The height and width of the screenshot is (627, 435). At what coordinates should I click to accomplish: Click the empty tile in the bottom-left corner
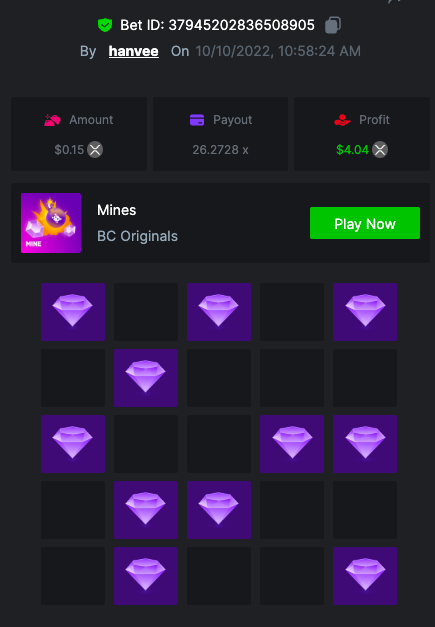[x=73, y=576]
